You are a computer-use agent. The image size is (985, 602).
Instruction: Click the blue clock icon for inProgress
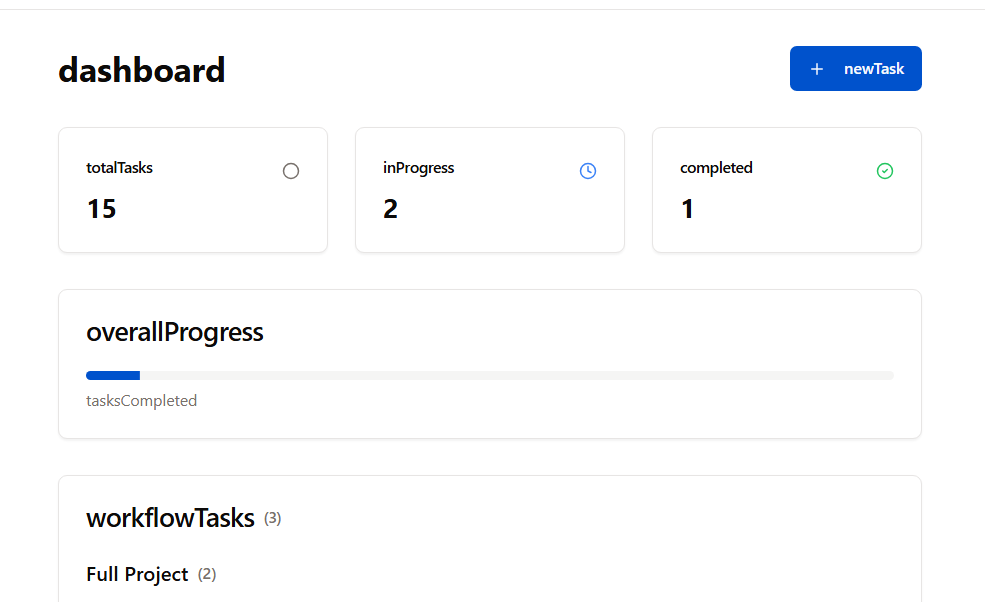588,171
